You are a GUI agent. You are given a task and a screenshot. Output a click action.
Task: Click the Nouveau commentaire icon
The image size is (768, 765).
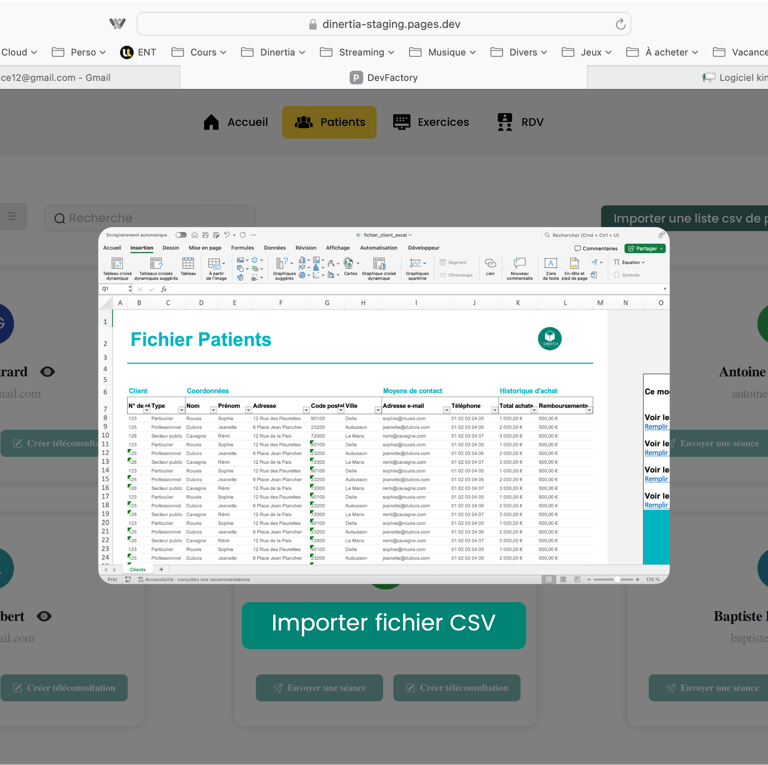tap(520, 263)
